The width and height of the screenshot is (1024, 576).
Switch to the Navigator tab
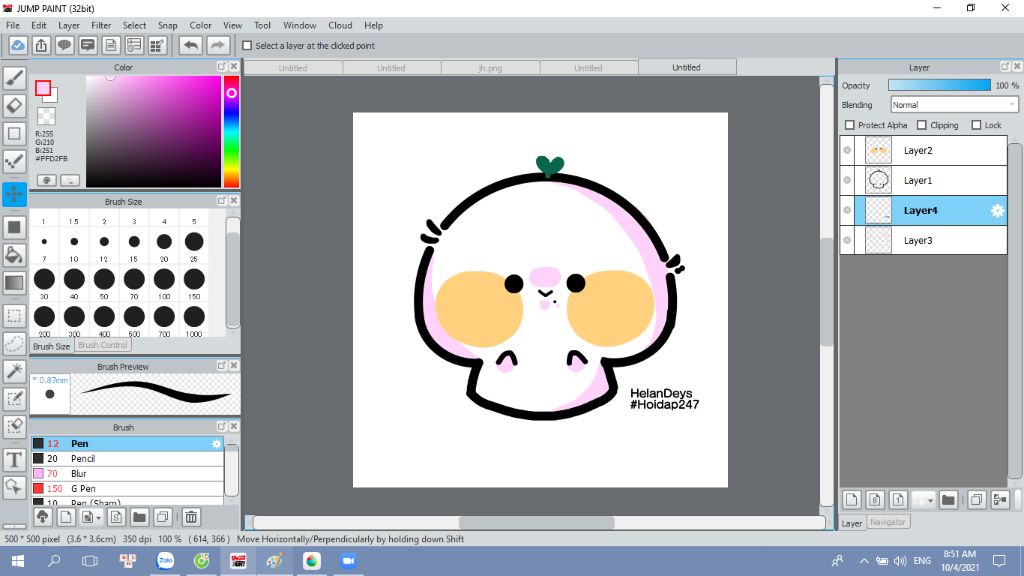pyautogui.click(x=888, y=522)
